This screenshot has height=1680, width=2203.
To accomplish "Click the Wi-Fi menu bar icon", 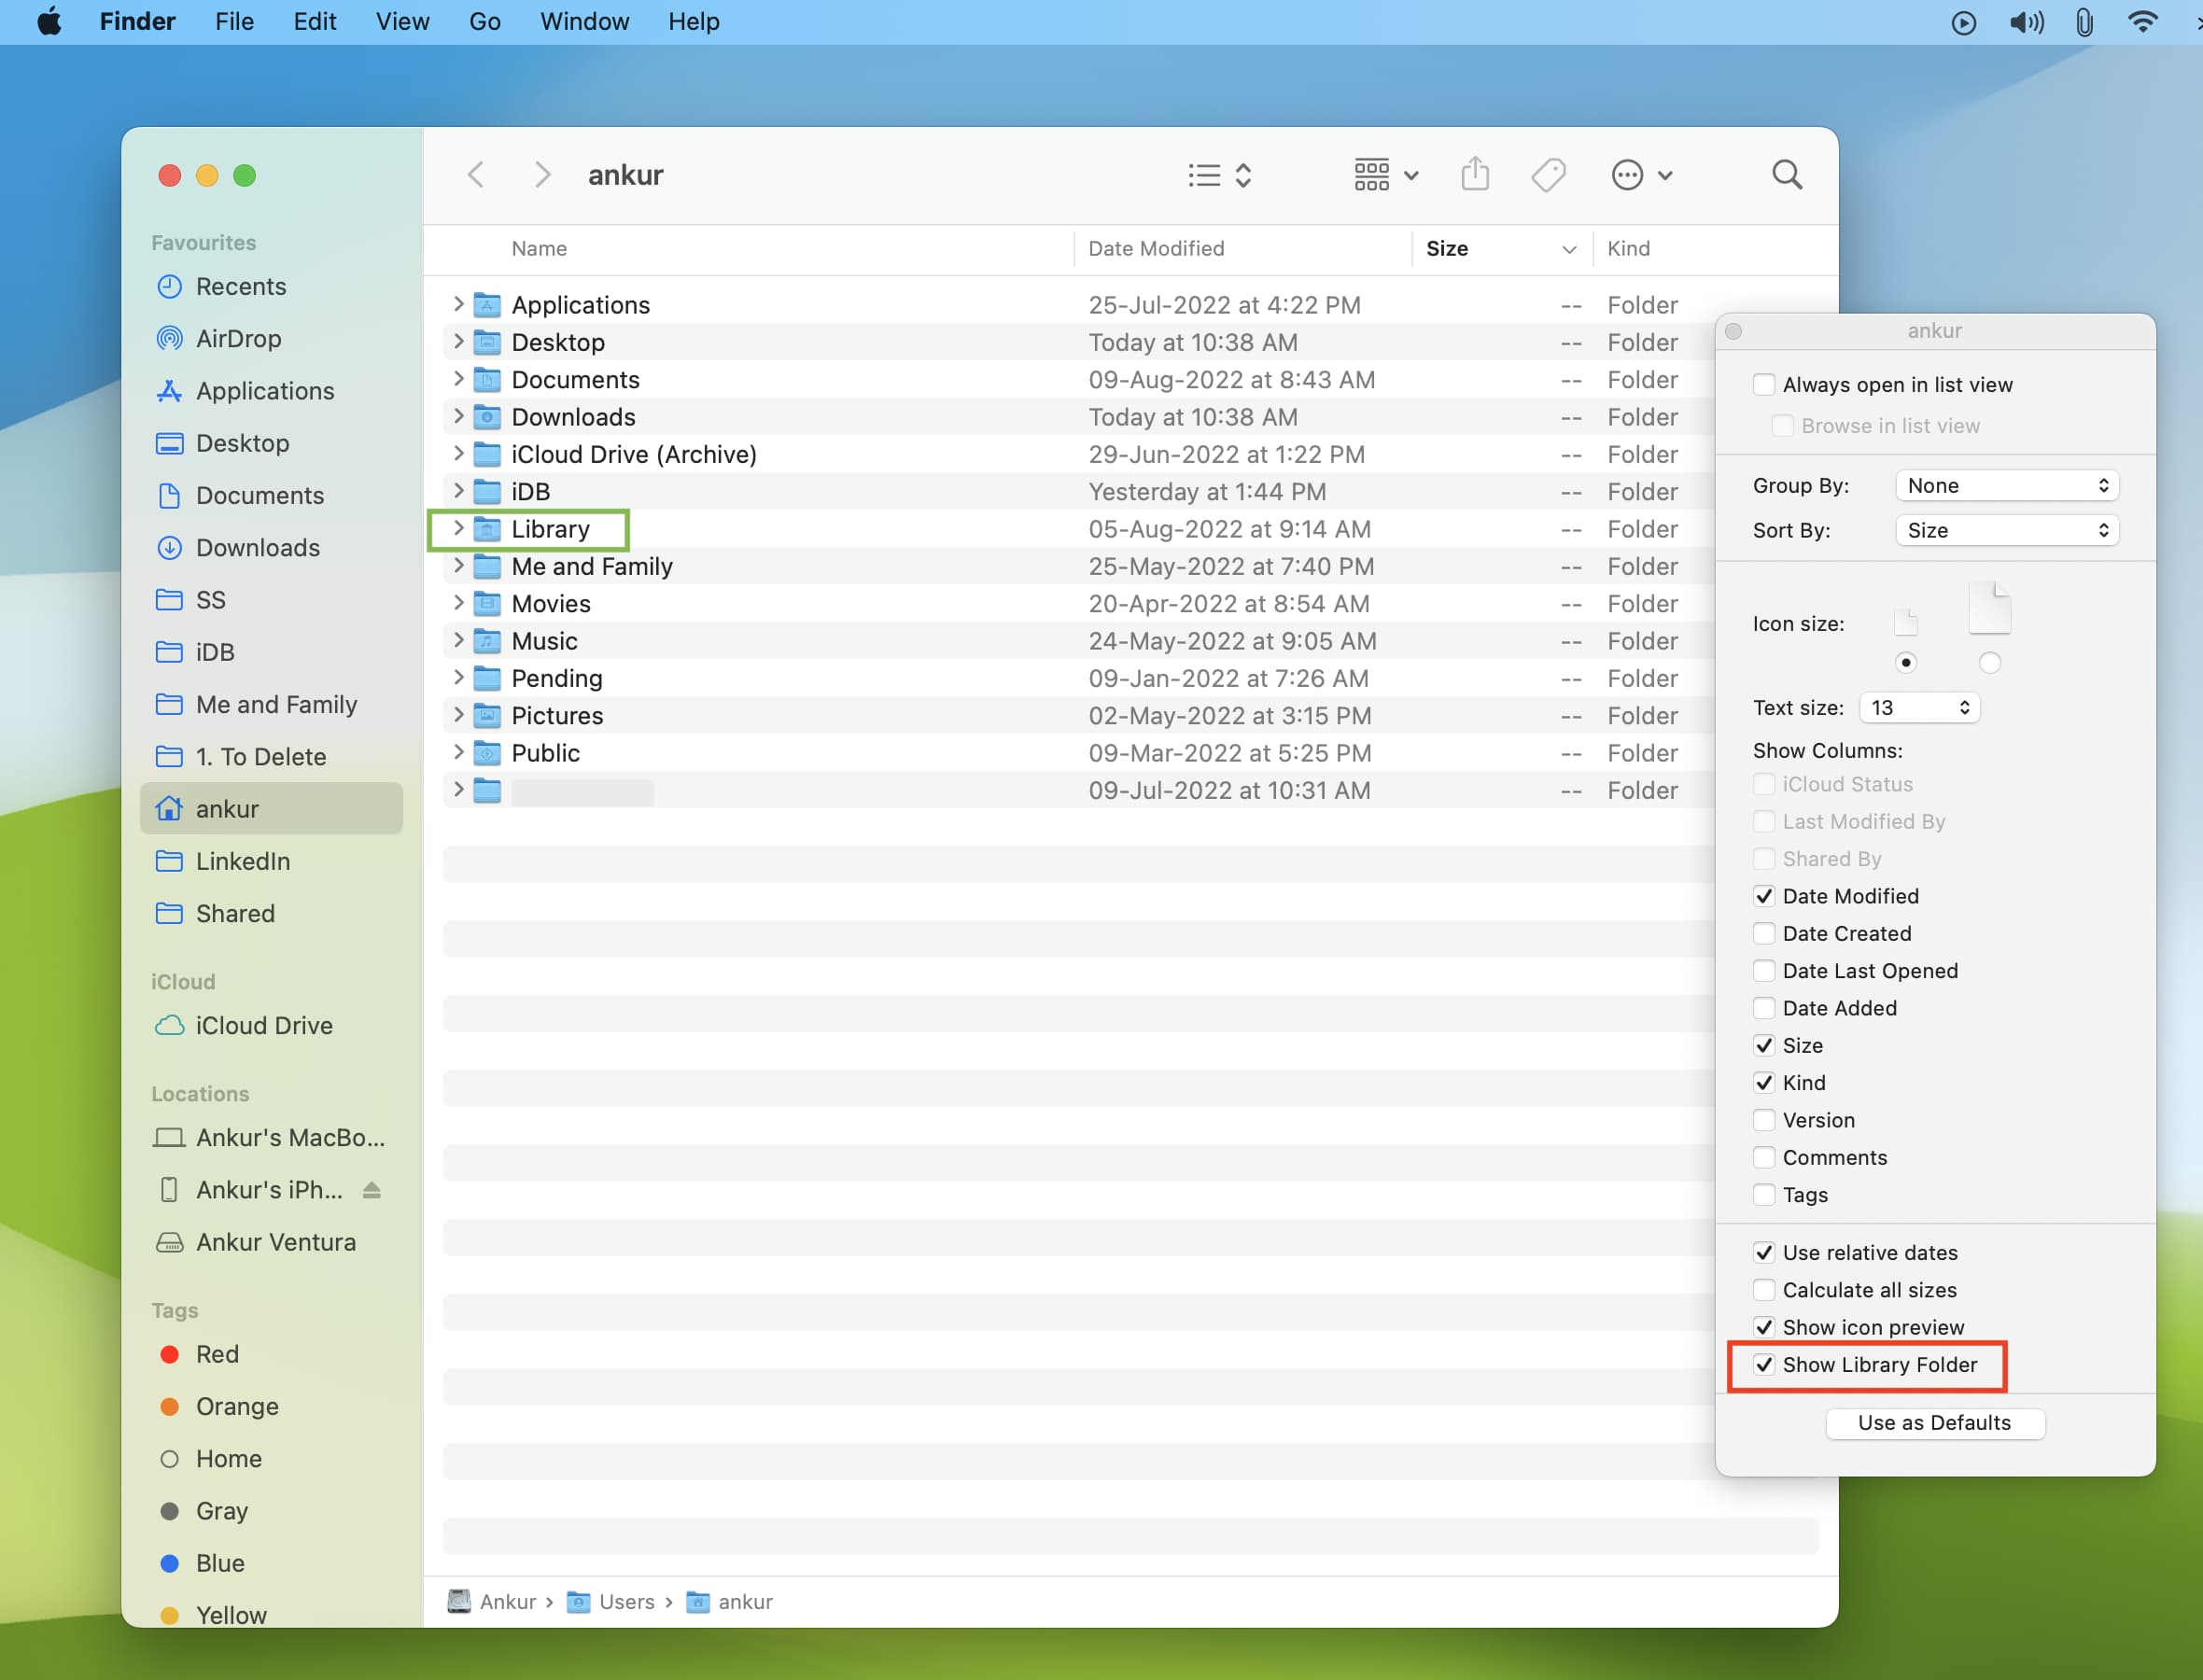I will click(x=2142, y=22).
